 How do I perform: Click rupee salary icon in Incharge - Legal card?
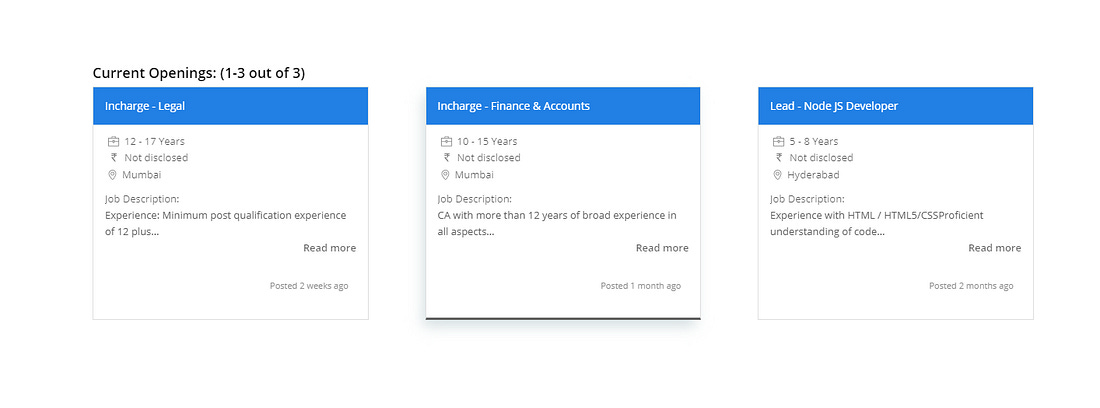114,158
